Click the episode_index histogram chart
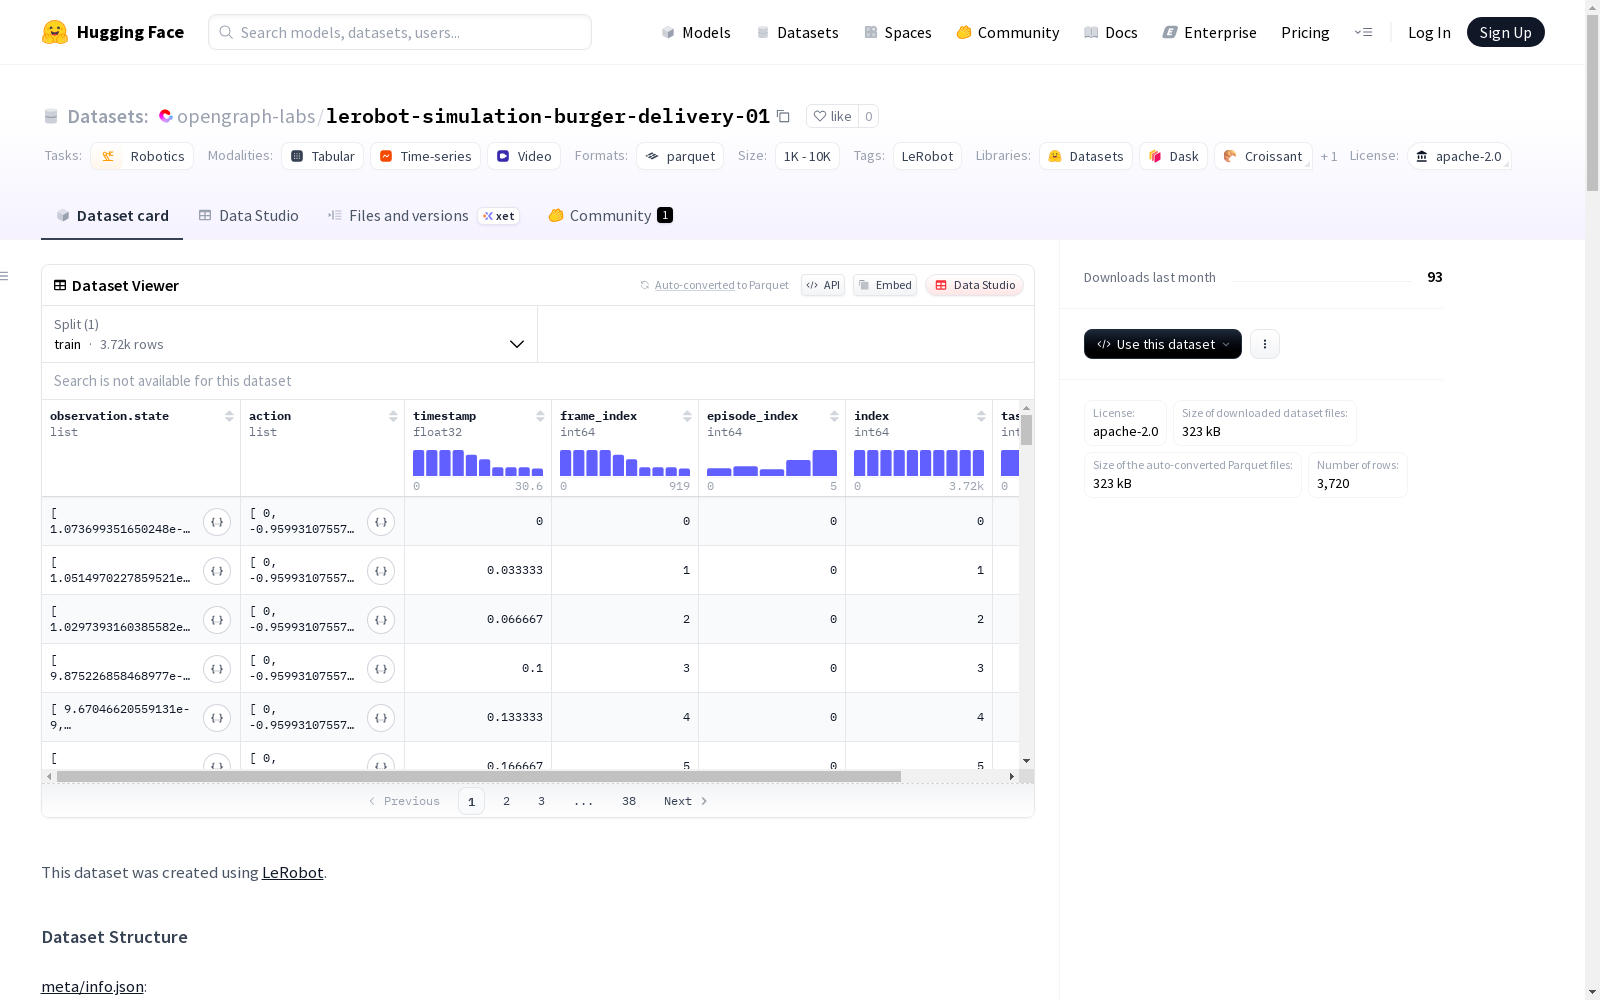Screen dimensions: 1600x1000 click(772, 463)
